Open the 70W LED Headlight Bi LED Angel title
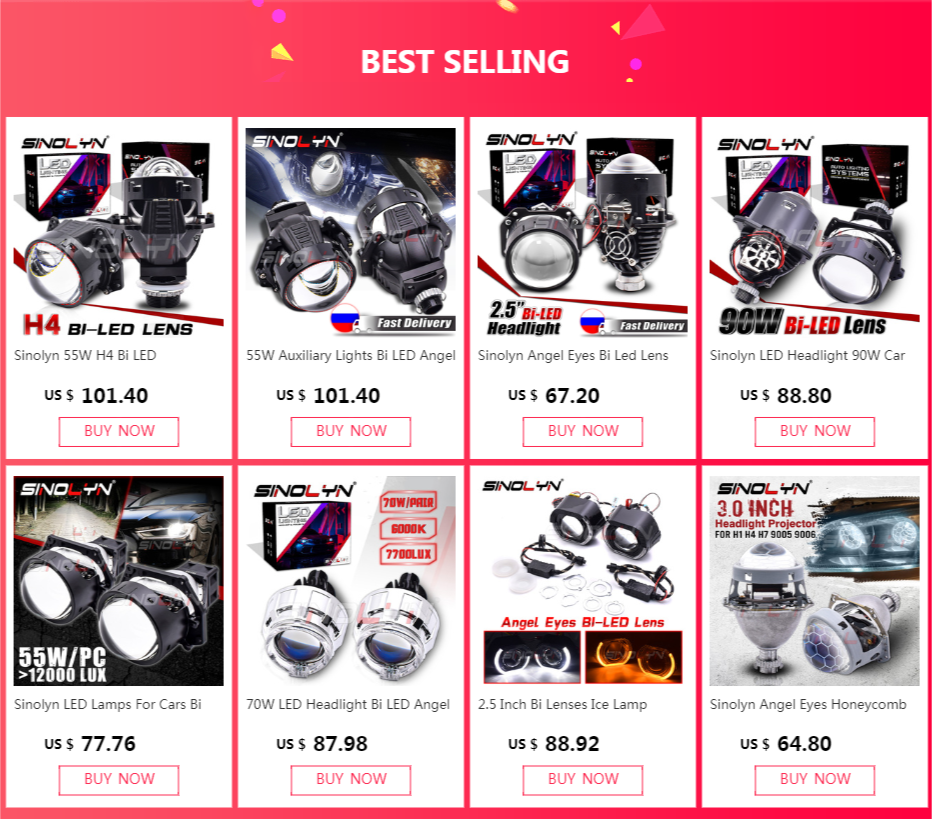Image resolution: width=932 pixels, height=819 pixels. coord(348,704)
